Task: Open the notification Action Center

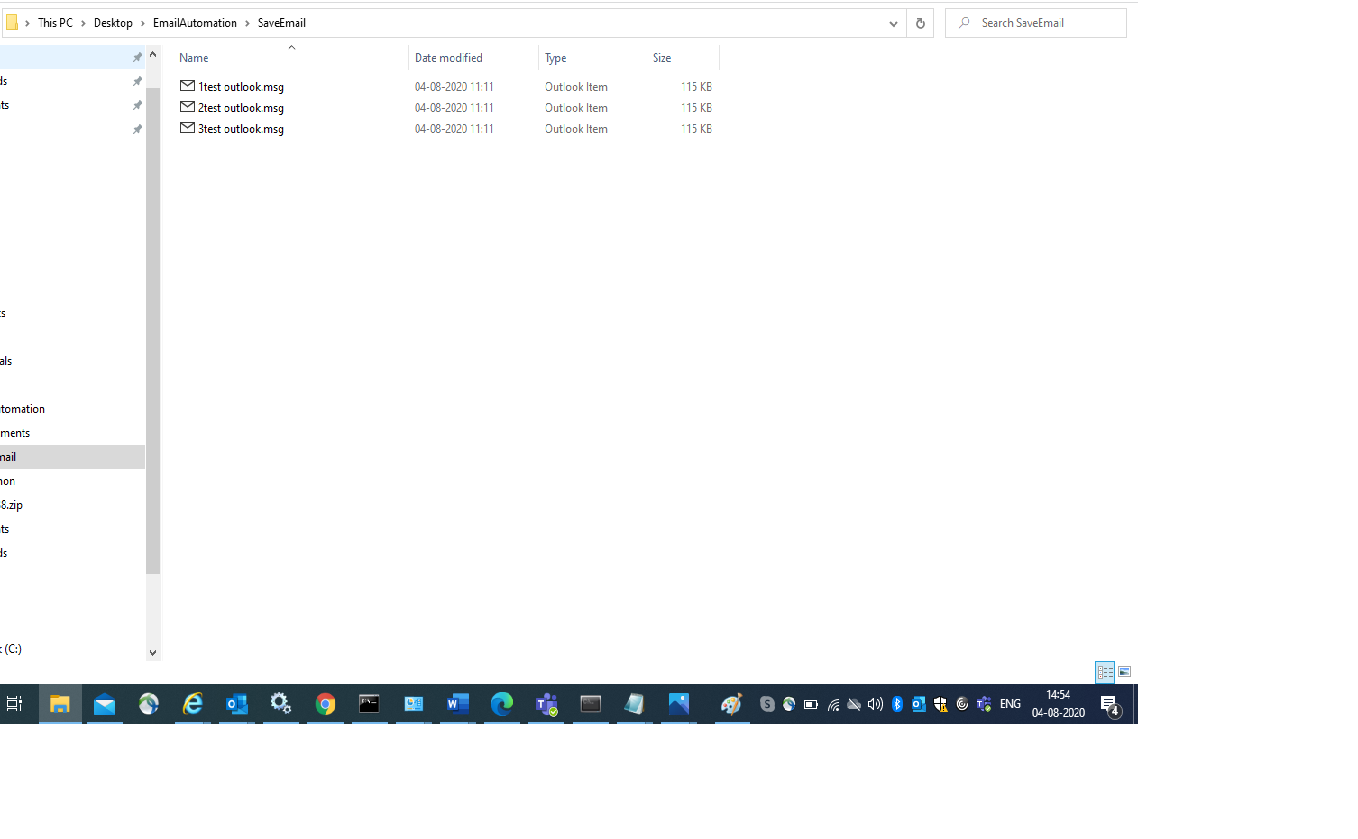Action: pyautogui.click(x=1109, y=705)
